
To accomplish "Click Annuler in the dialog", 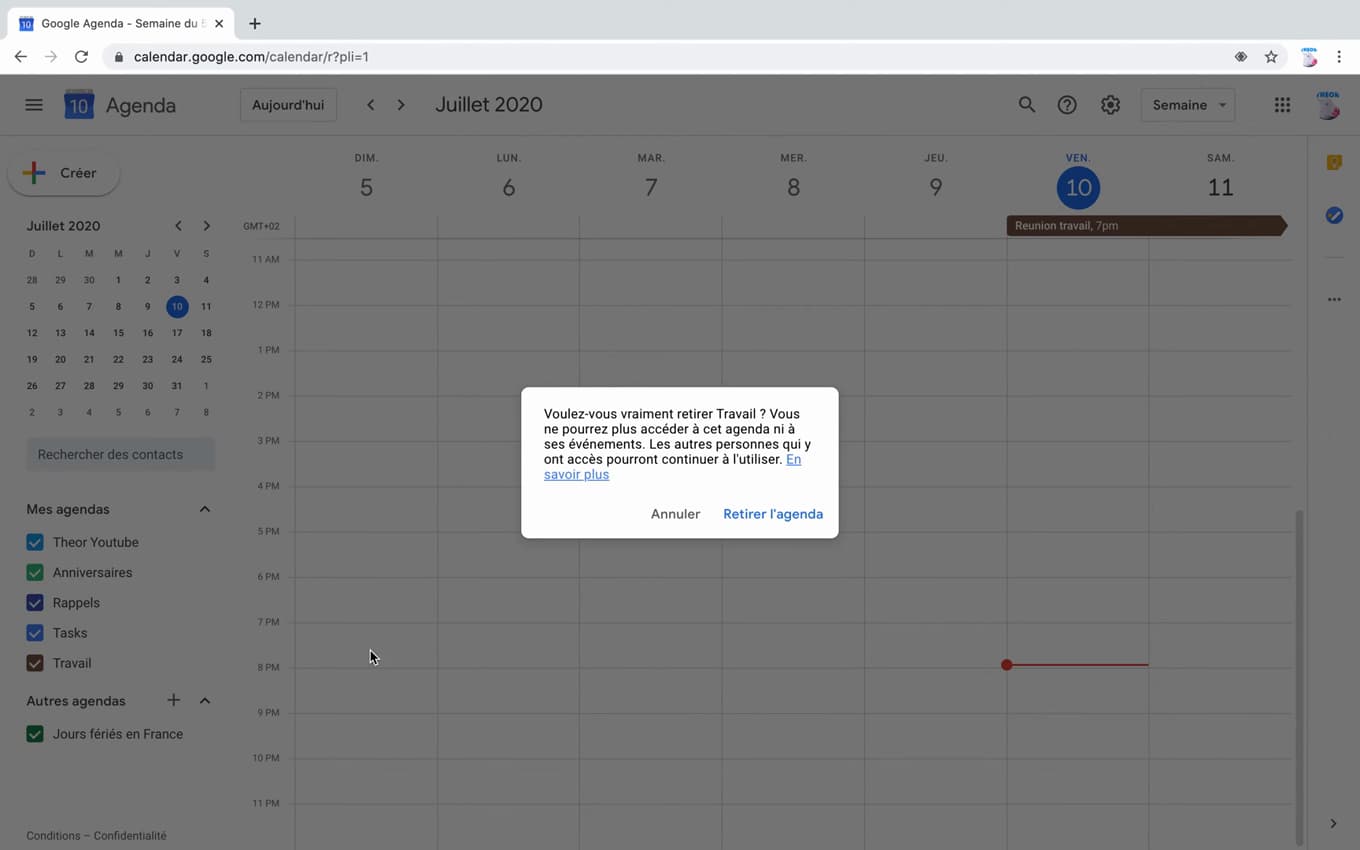I will [x=675, y=514].
